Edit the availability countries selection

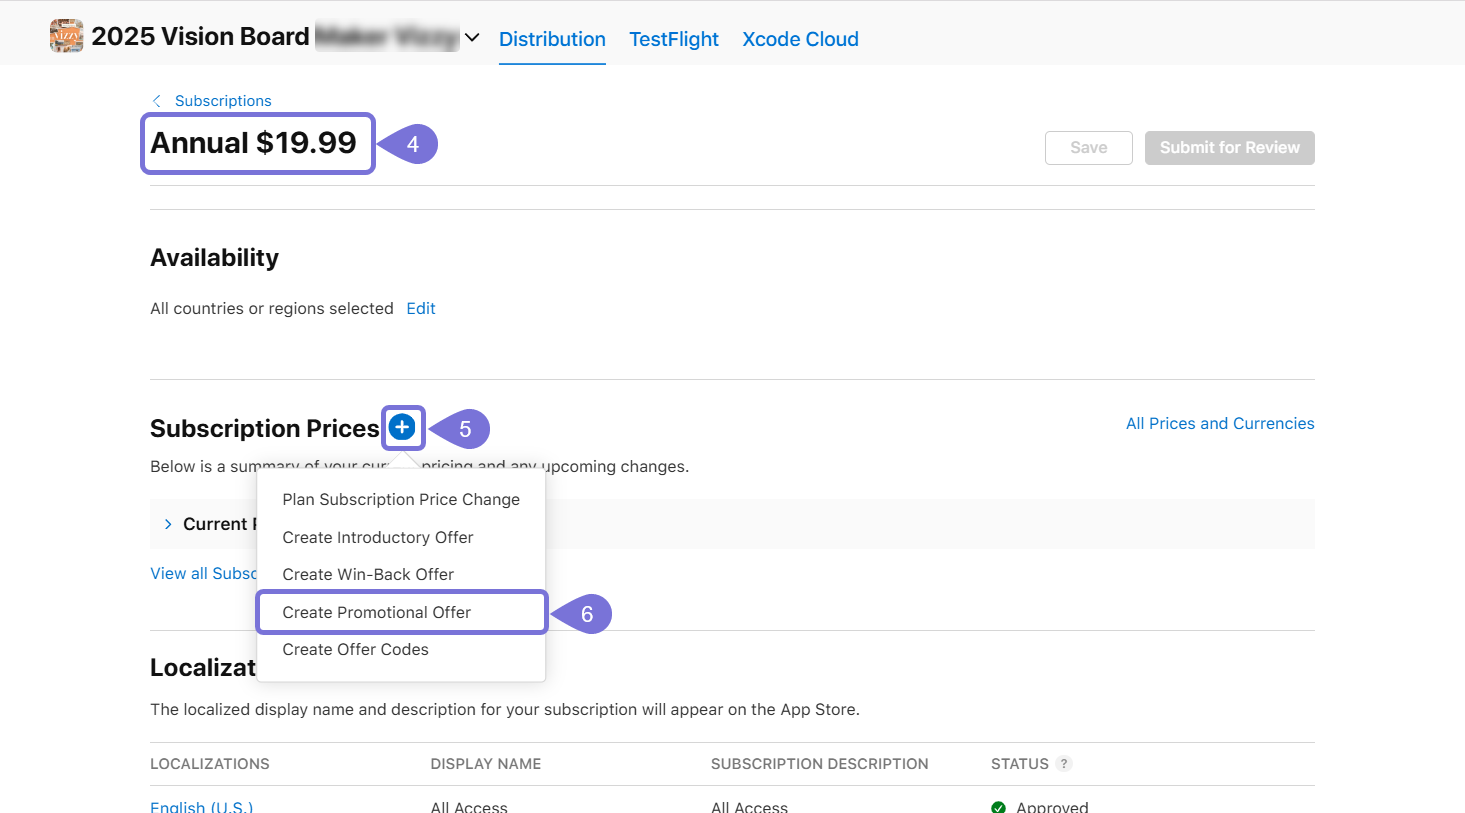tap(420, 308)
